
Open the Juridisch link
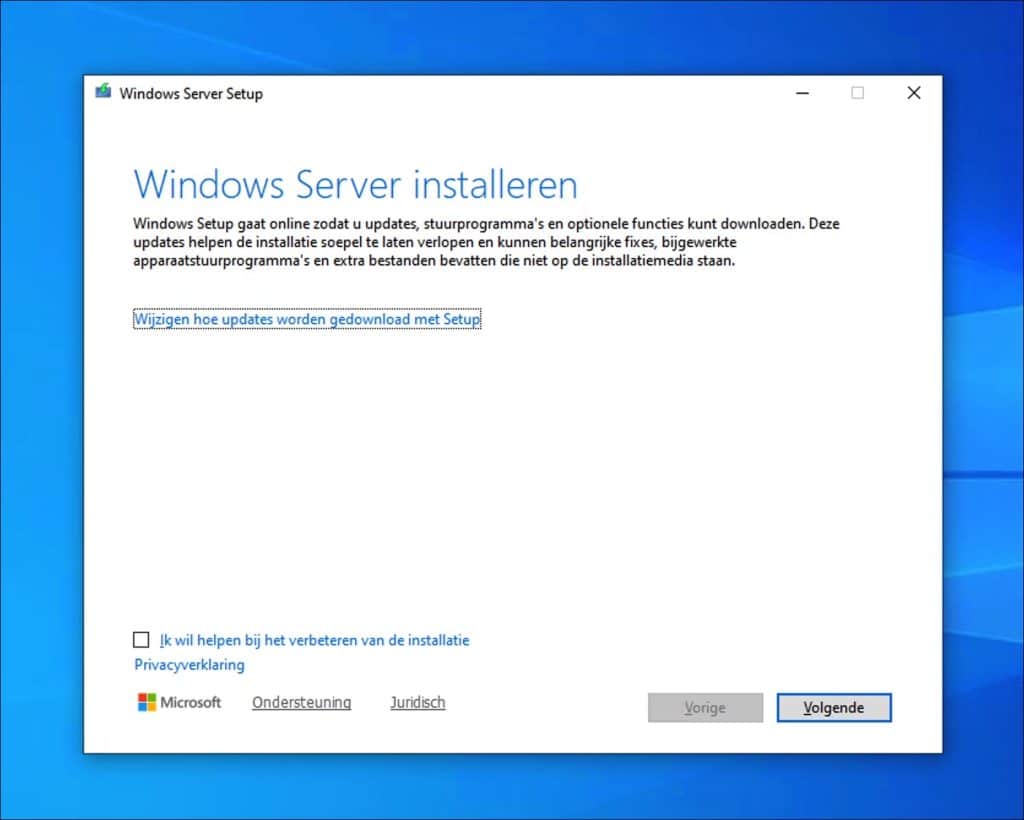pyautogui.click(x=417, y=703)
